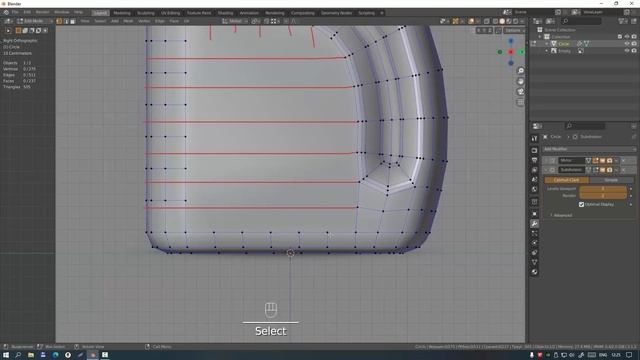Open the Particles properties tab icon

coord(534,233)
